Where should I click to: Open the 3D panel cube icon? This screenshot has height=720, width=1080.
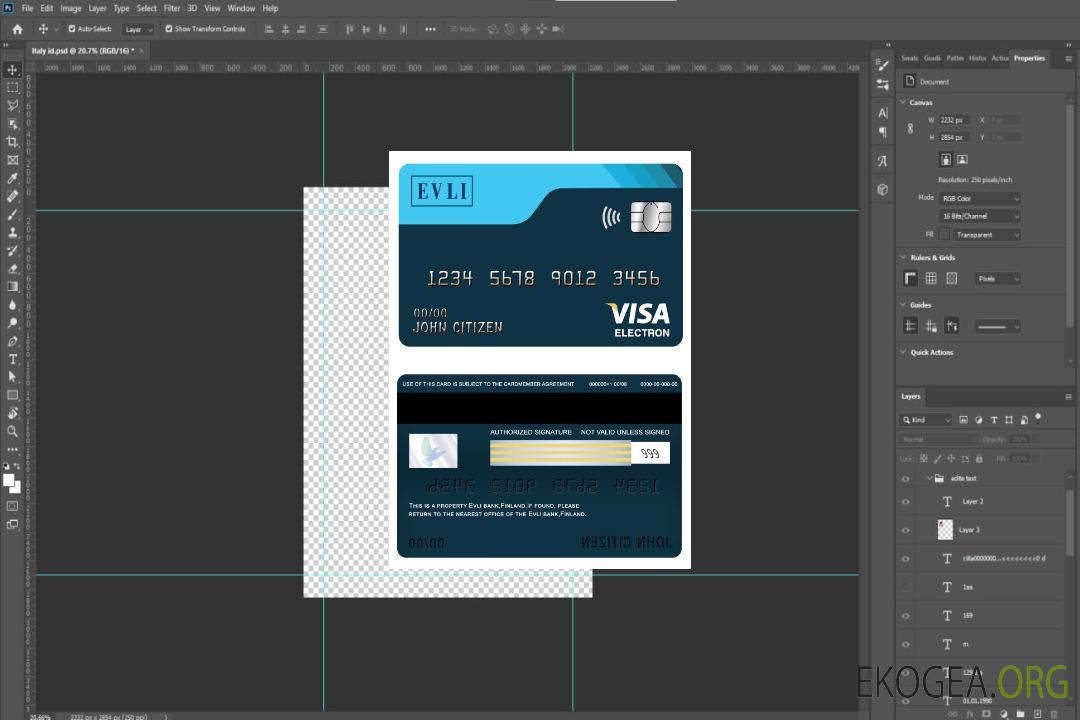click(x=882, y=189)
